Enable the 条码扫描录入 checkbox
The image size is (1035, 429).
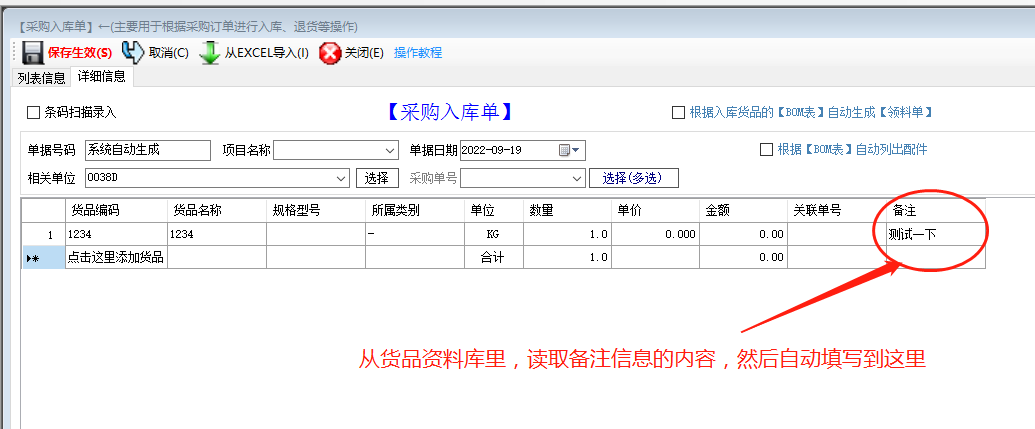tap(34, 113)
